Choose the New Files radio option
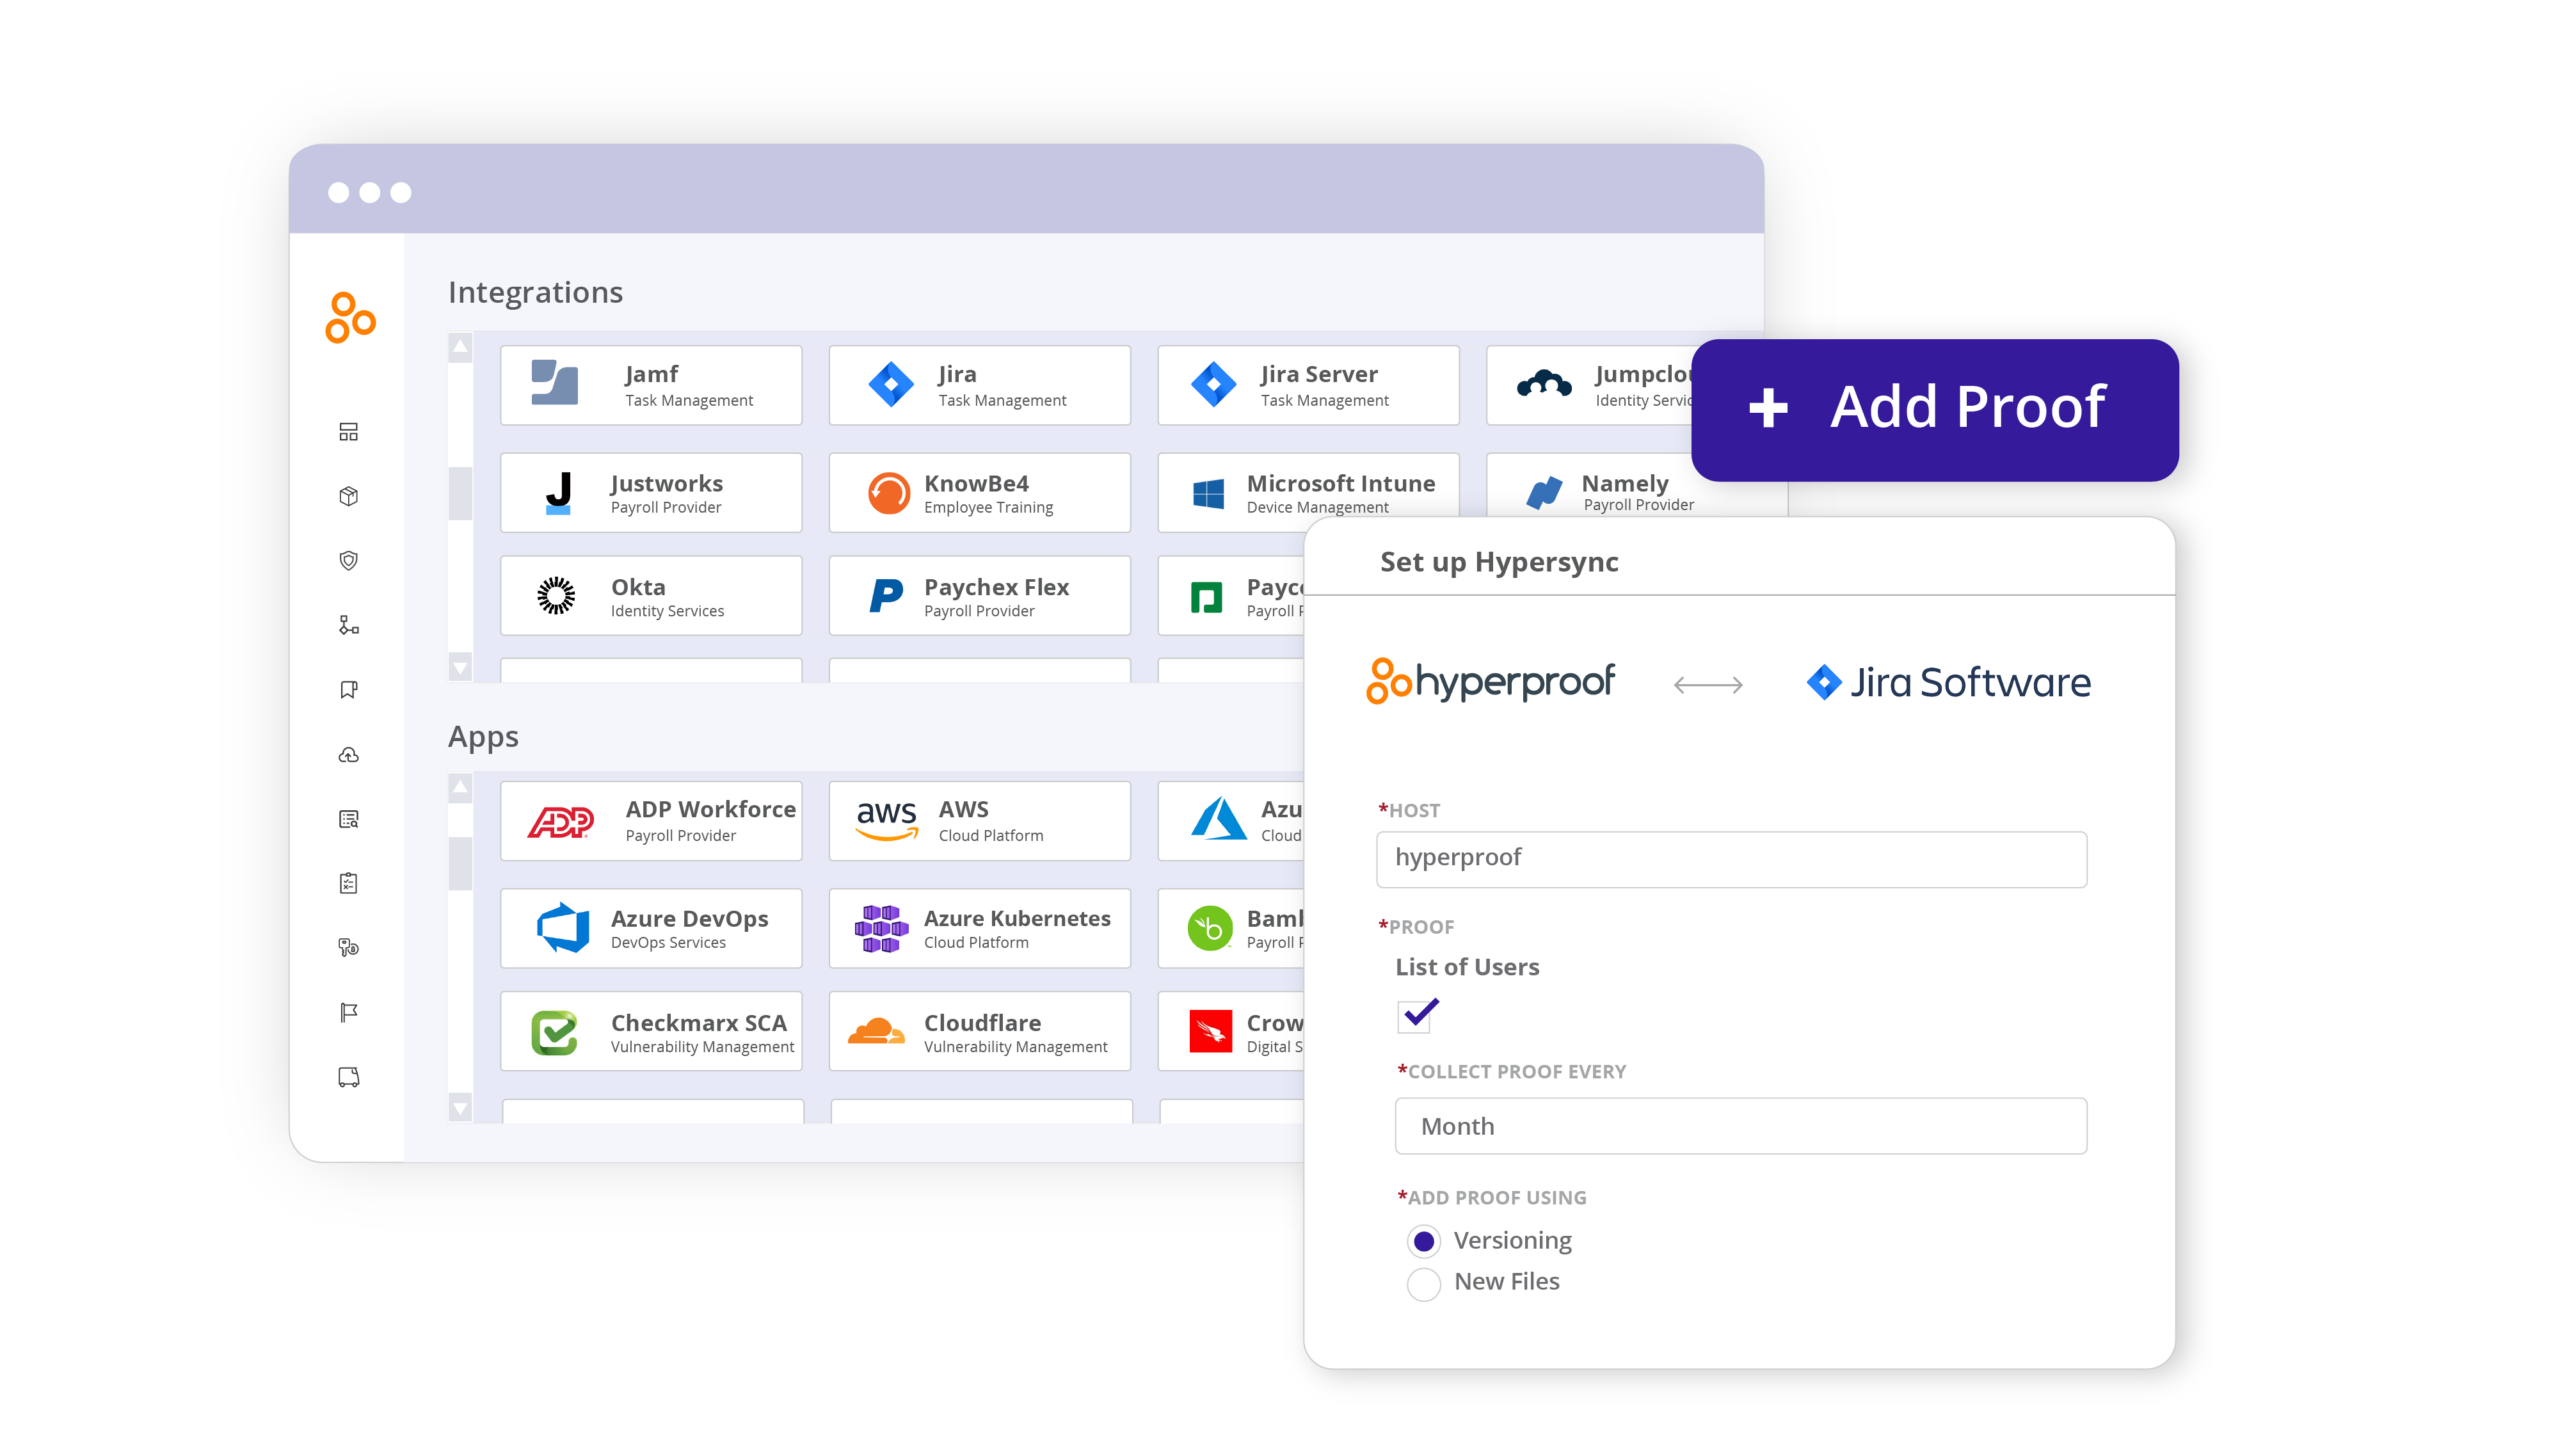Image resolution: width=2560 pixels, height=1440 pixels. (x=1424, y=1283)
